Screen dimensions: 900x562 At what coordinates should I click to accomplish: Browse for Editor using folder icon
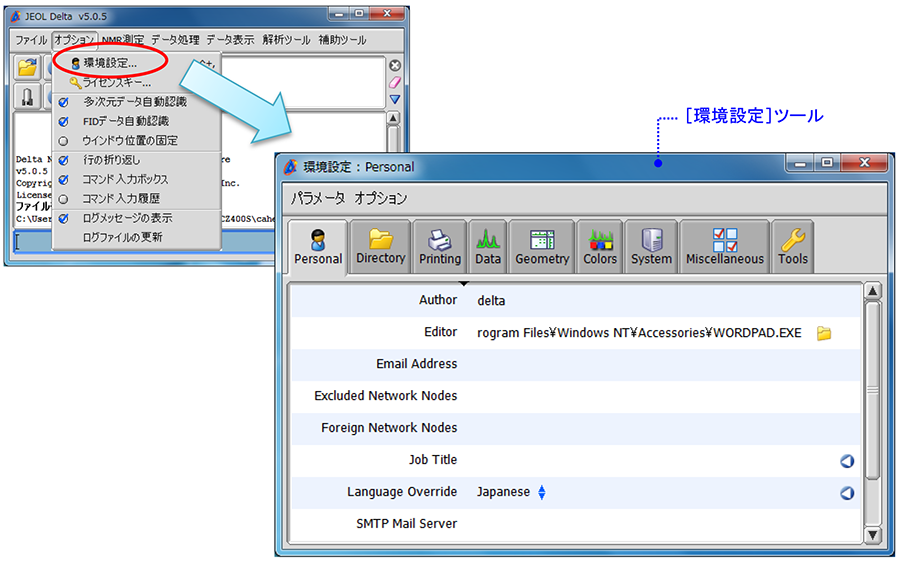[x=824, y=333]
